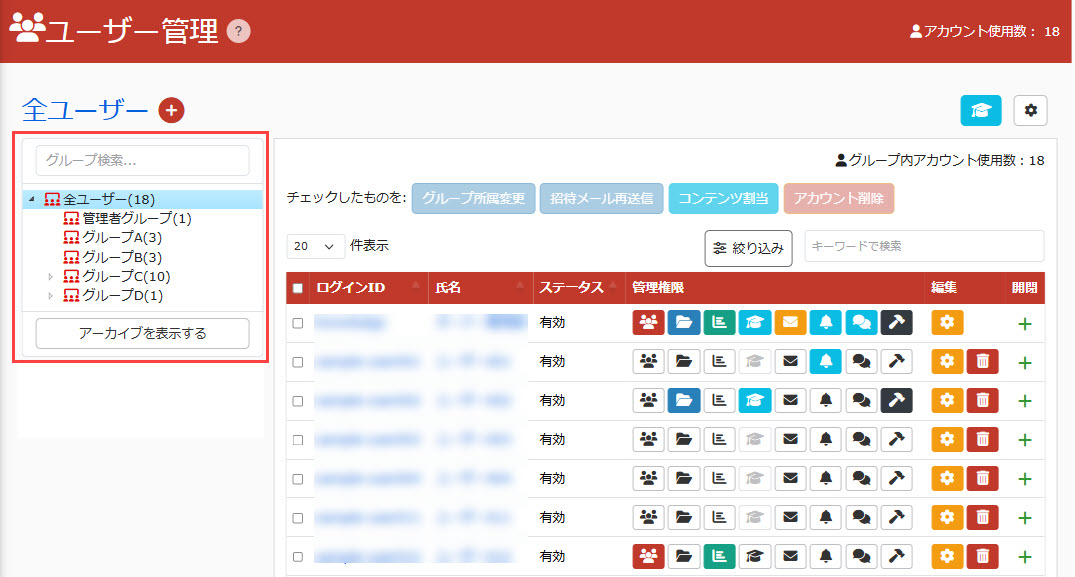Expand the グループC tree node arrow
Image resolution: width=1075 pixels, height=577 pixels.
51,276
